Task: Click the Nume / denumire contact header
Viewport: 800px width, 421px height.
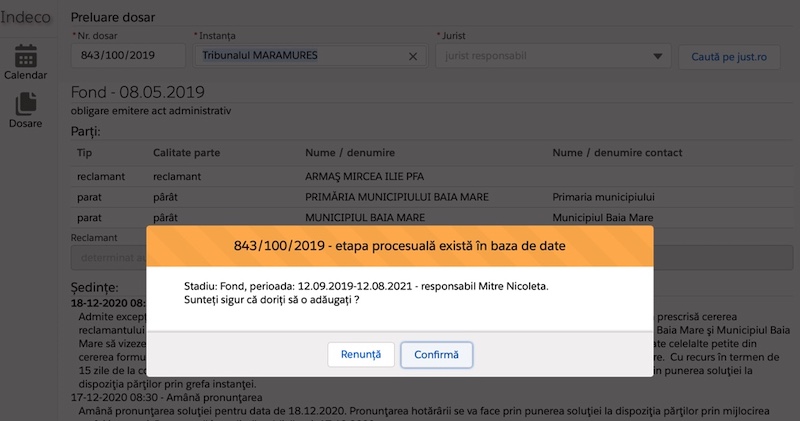Action: click(617, 153)
